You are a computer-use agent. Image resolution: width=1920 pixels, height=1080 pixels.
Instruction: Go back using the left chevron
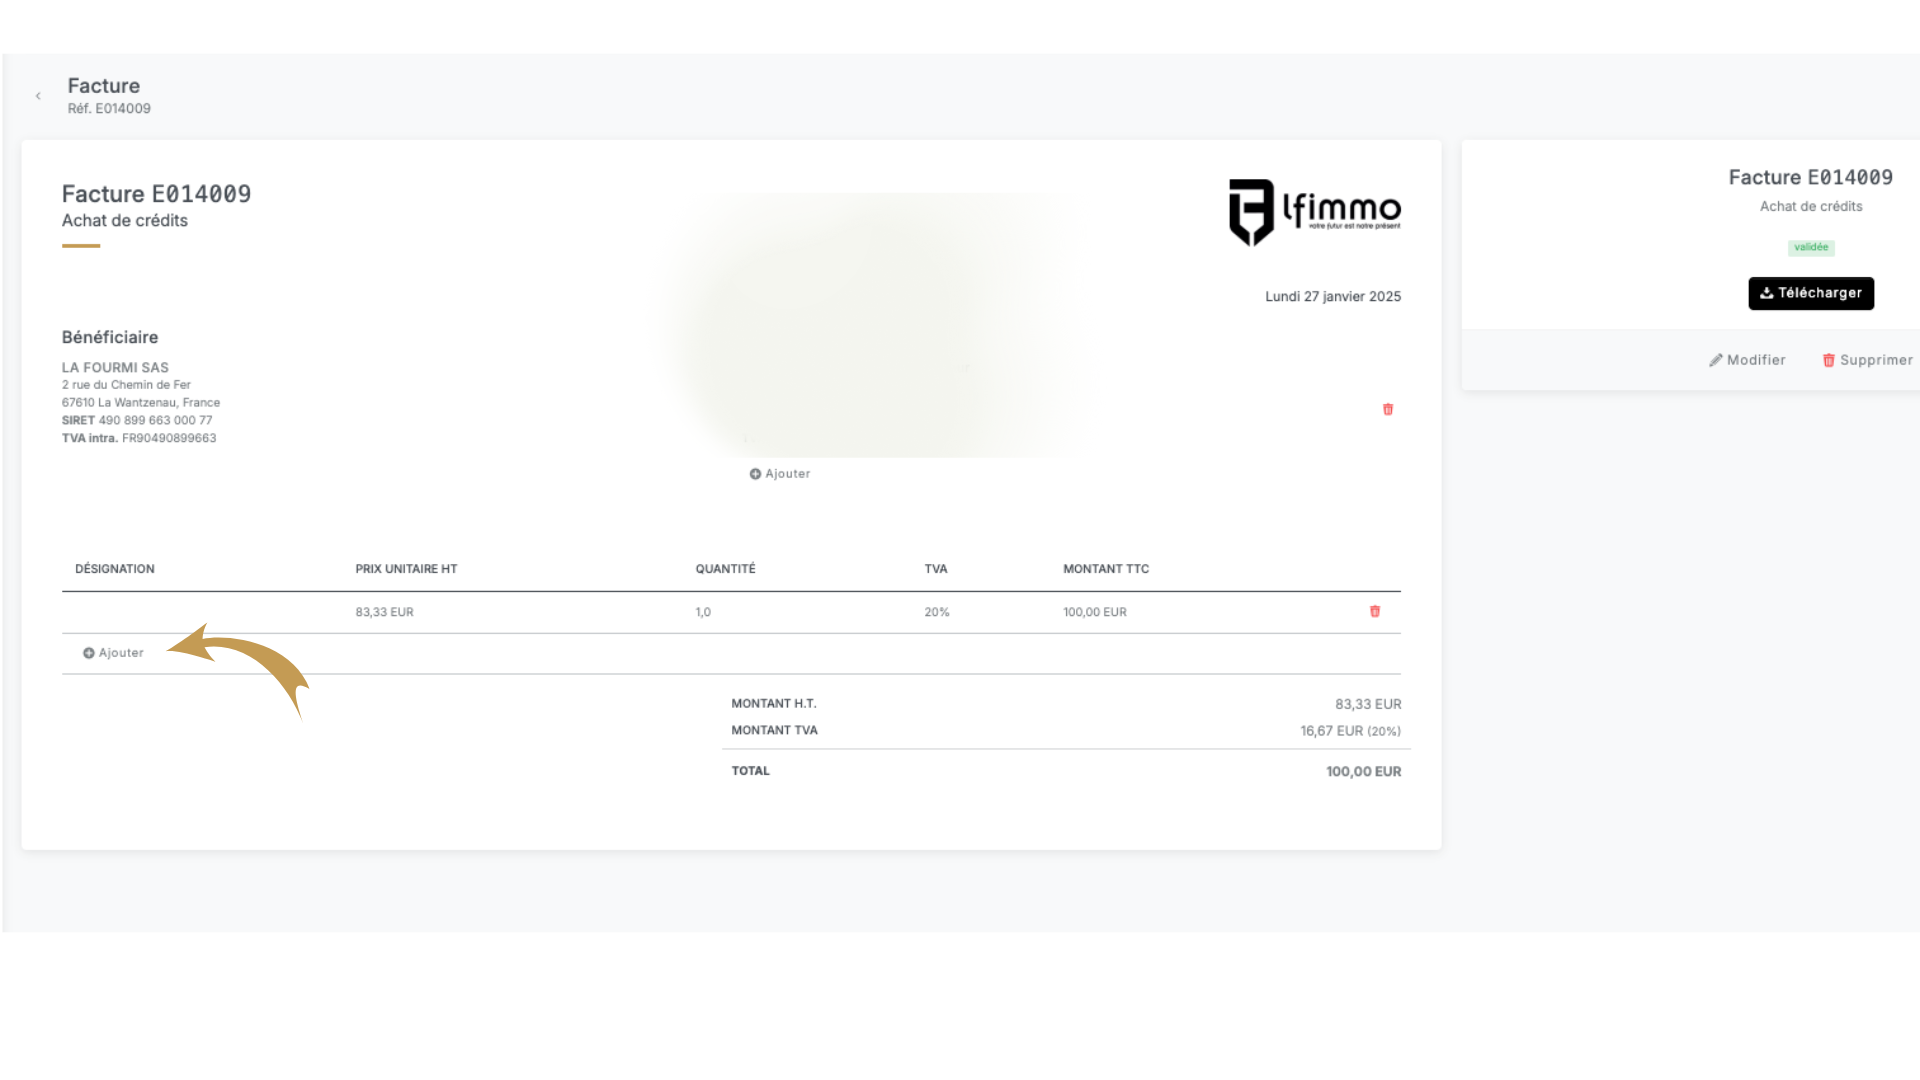click(x=38, y=96)
